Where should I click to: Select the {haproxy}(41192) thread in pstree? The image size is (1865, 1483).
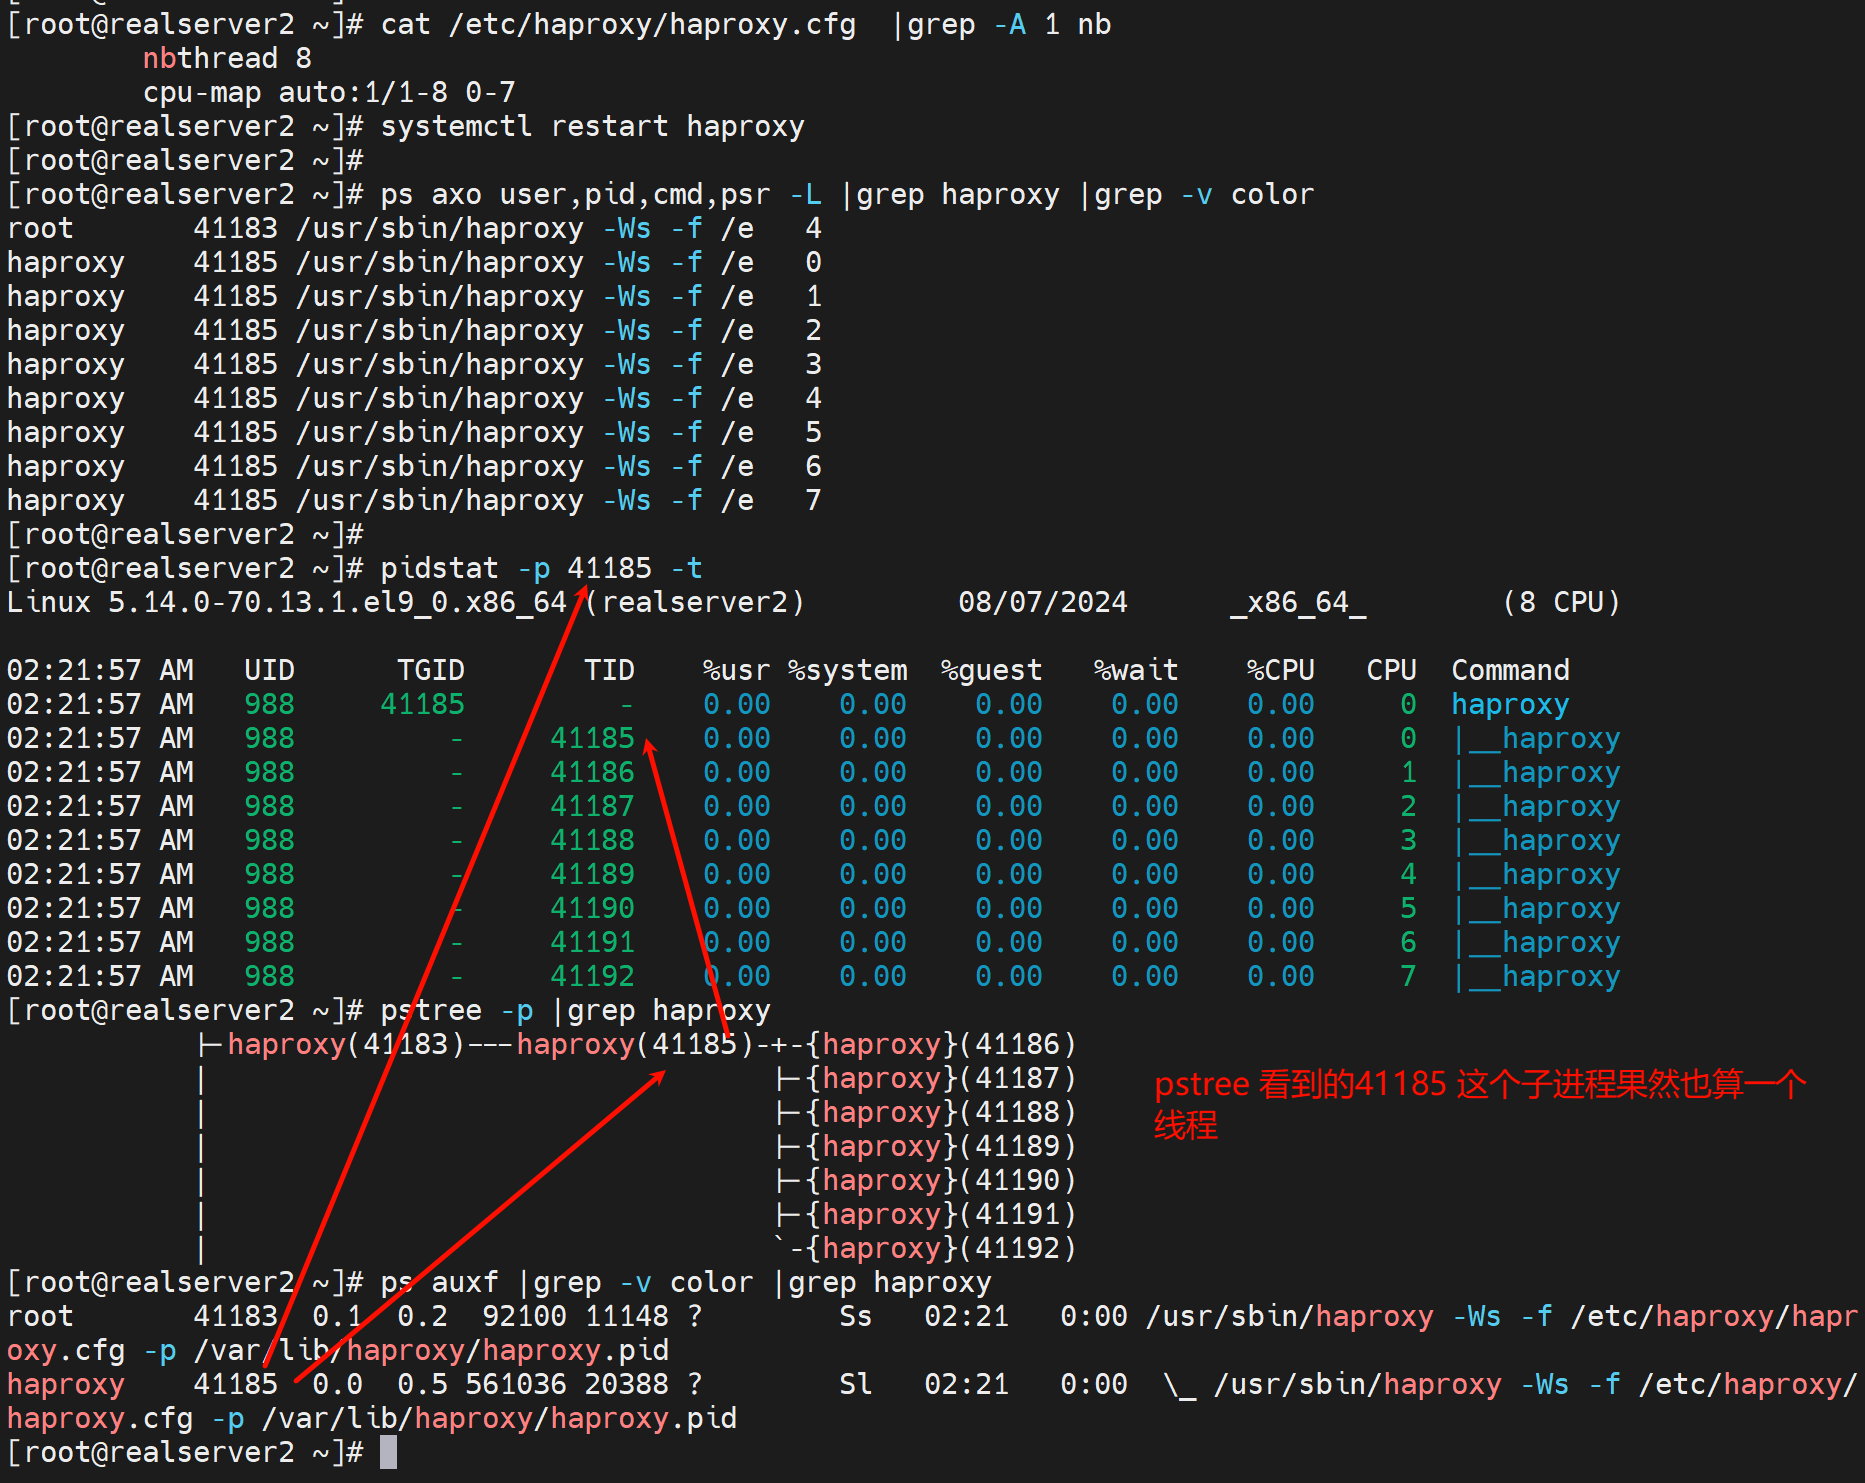tap(940, 1248)
